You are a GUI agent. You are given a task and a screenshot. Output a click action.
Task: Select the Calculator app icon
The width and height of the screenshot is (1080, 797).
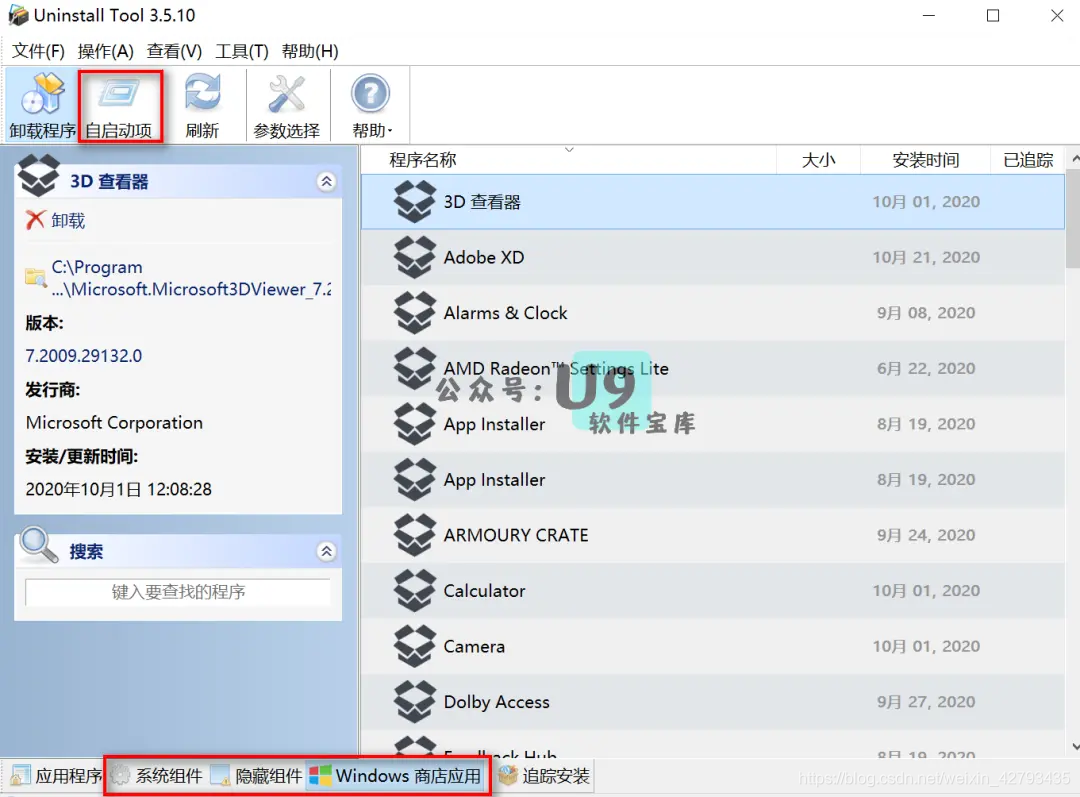click(x=415, y=590)
